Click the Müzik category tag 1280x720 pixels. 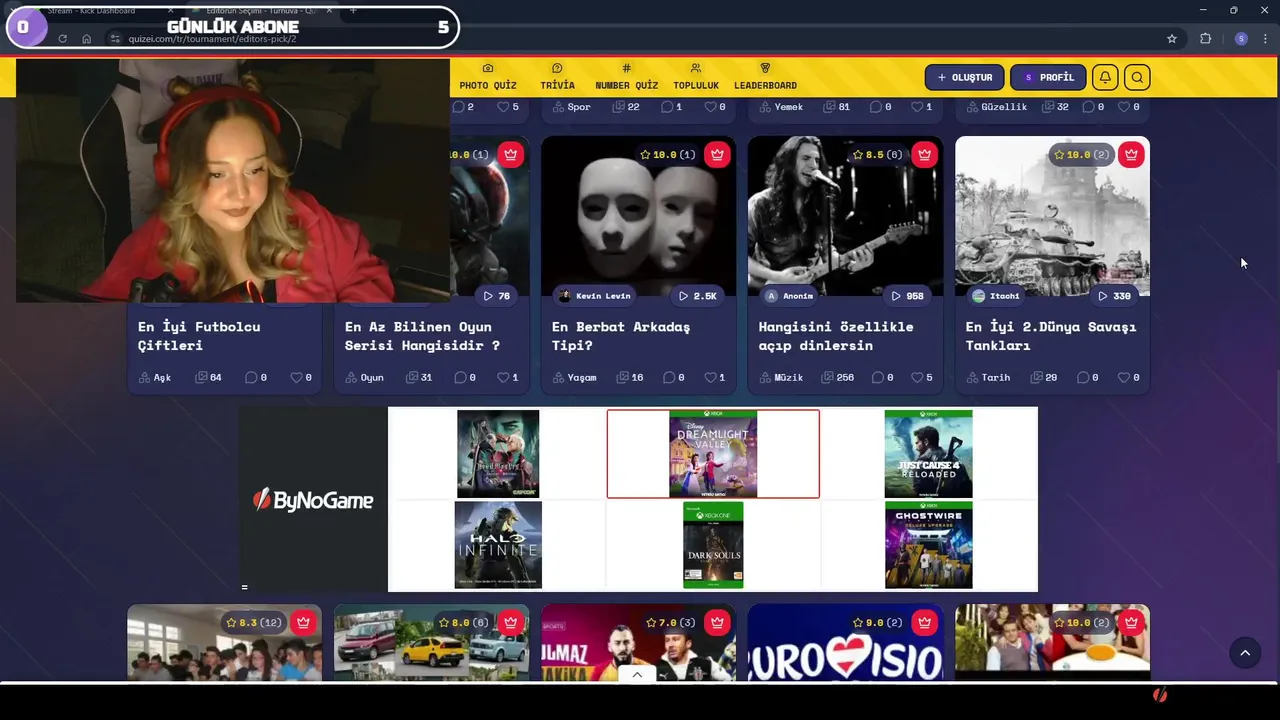tap(781, 377)
